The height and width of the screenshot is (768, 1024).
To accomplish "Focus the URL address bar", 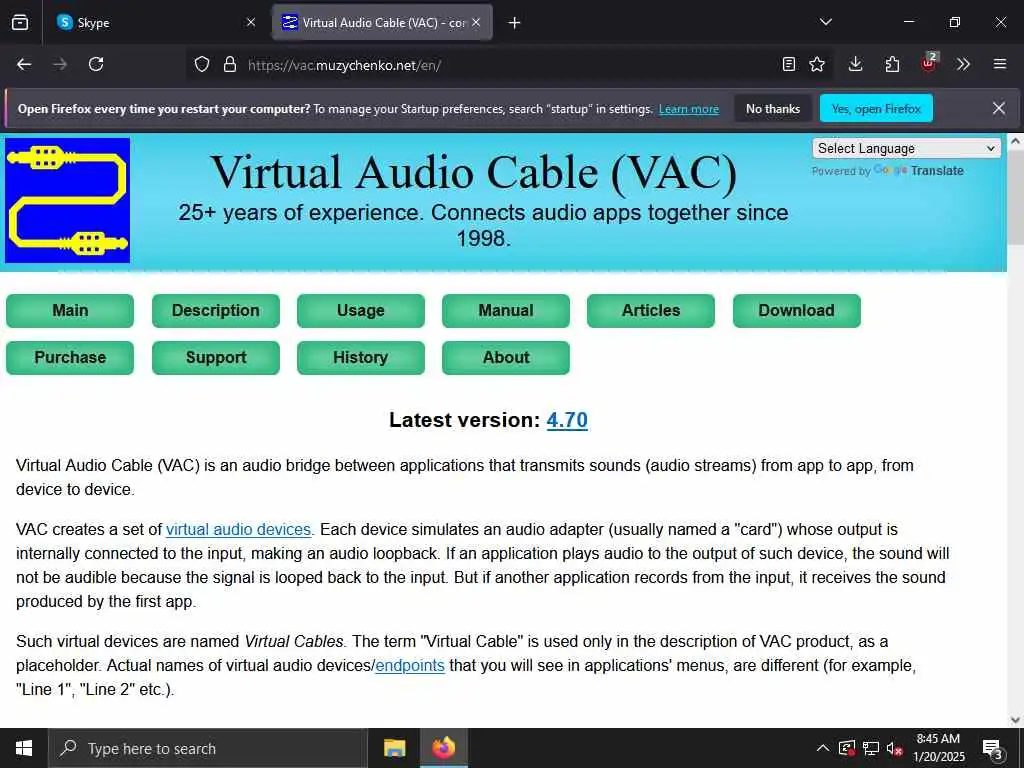I will click(509, 65).
